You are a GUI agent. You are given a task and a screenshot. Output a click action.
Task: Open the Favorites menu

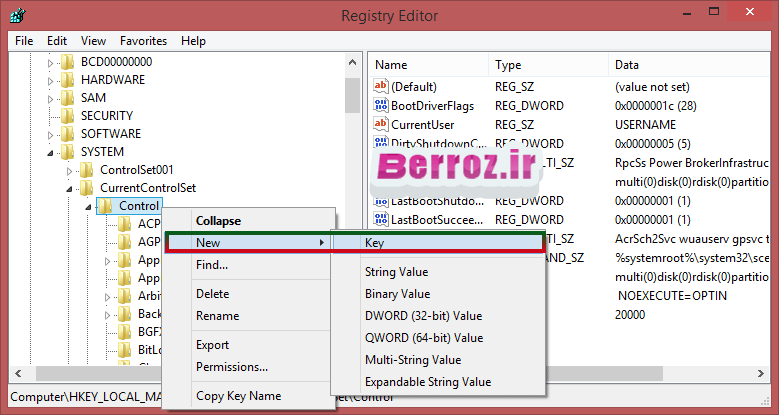coord(143,41)
